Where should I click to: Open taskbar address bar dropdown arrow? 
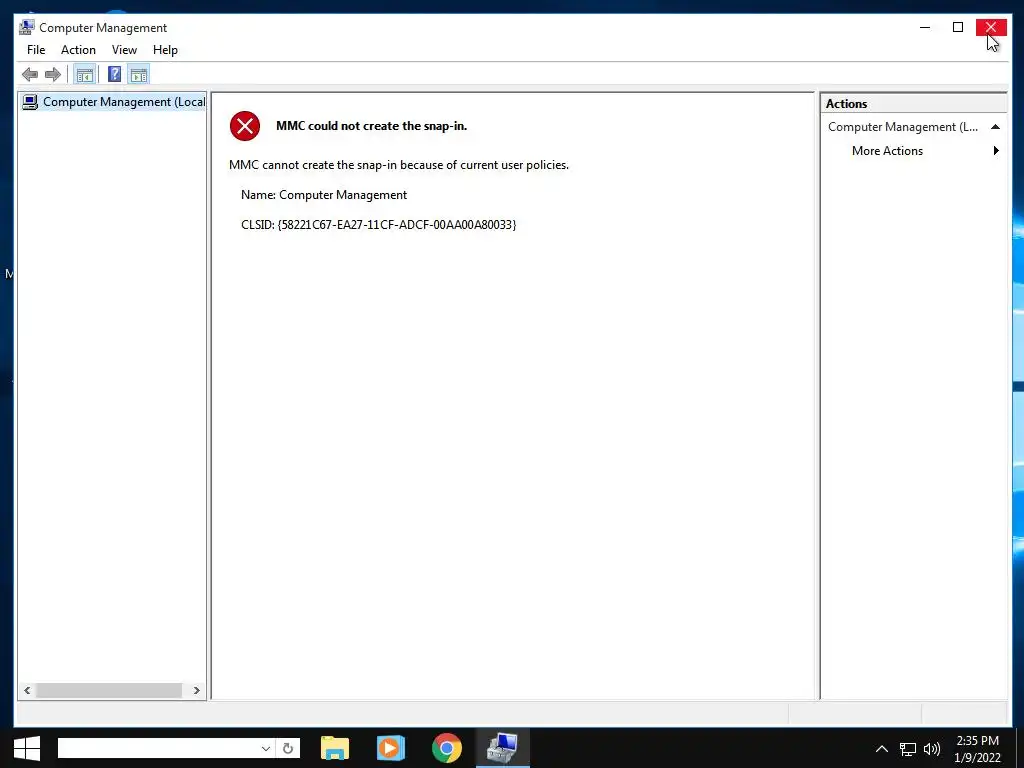266,748
